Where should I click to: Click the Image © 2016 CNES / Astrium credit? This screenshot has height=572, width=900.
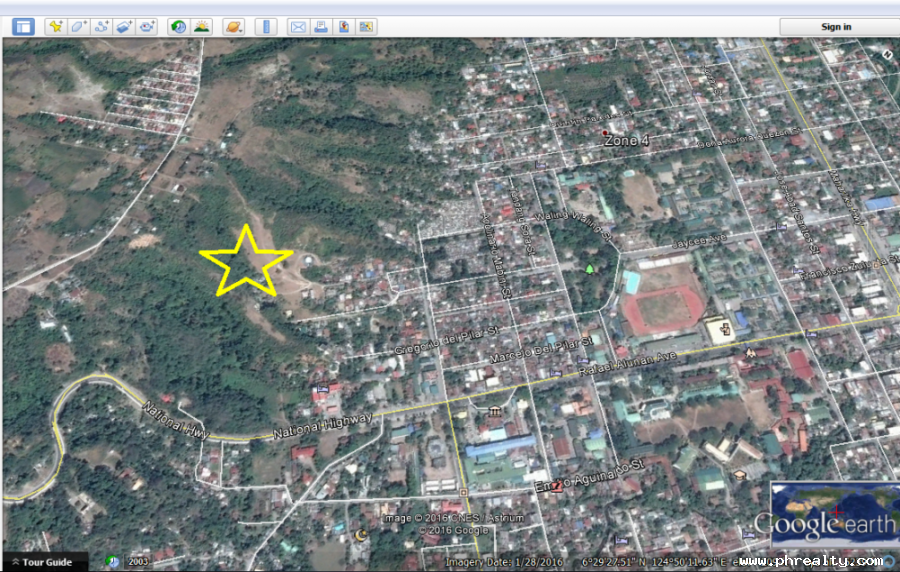[453, 519]
